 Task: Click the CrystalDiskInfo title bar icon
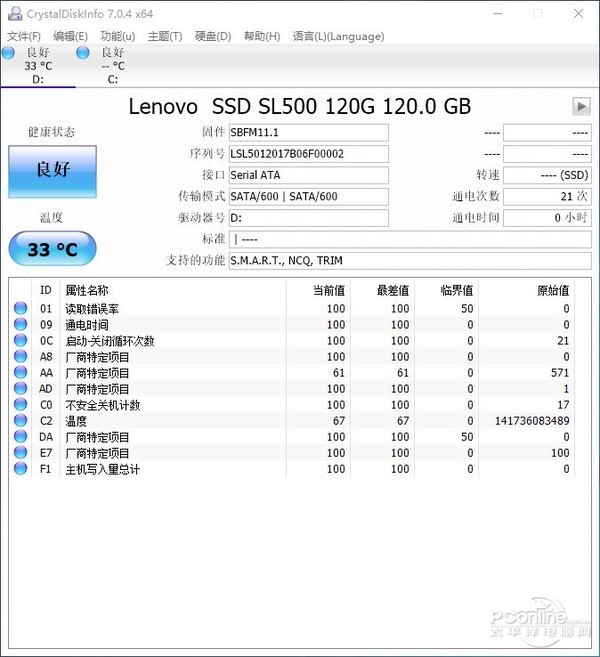point(15,13)
